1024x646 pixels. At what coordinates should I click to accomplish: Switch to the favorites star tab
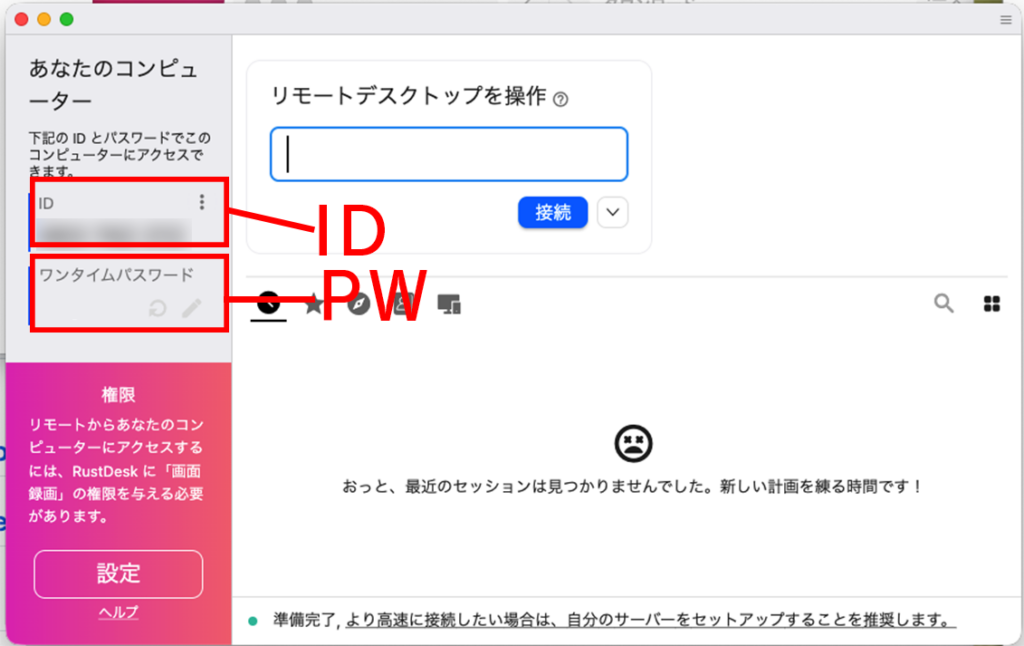point(313,304)
